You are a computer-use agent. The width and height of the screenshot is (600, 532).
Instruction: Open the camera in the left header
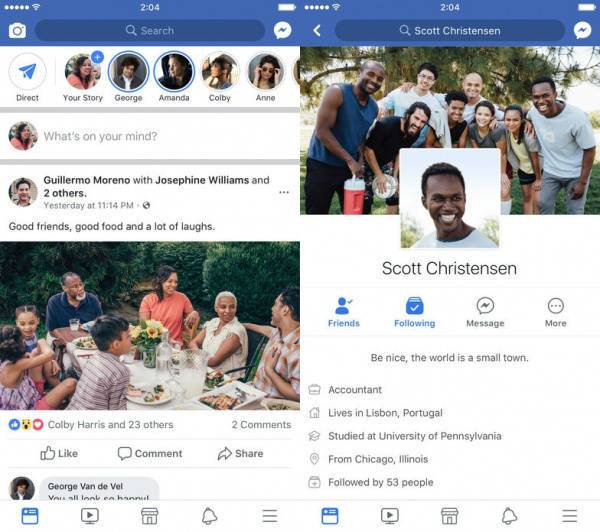pos(17,30)
